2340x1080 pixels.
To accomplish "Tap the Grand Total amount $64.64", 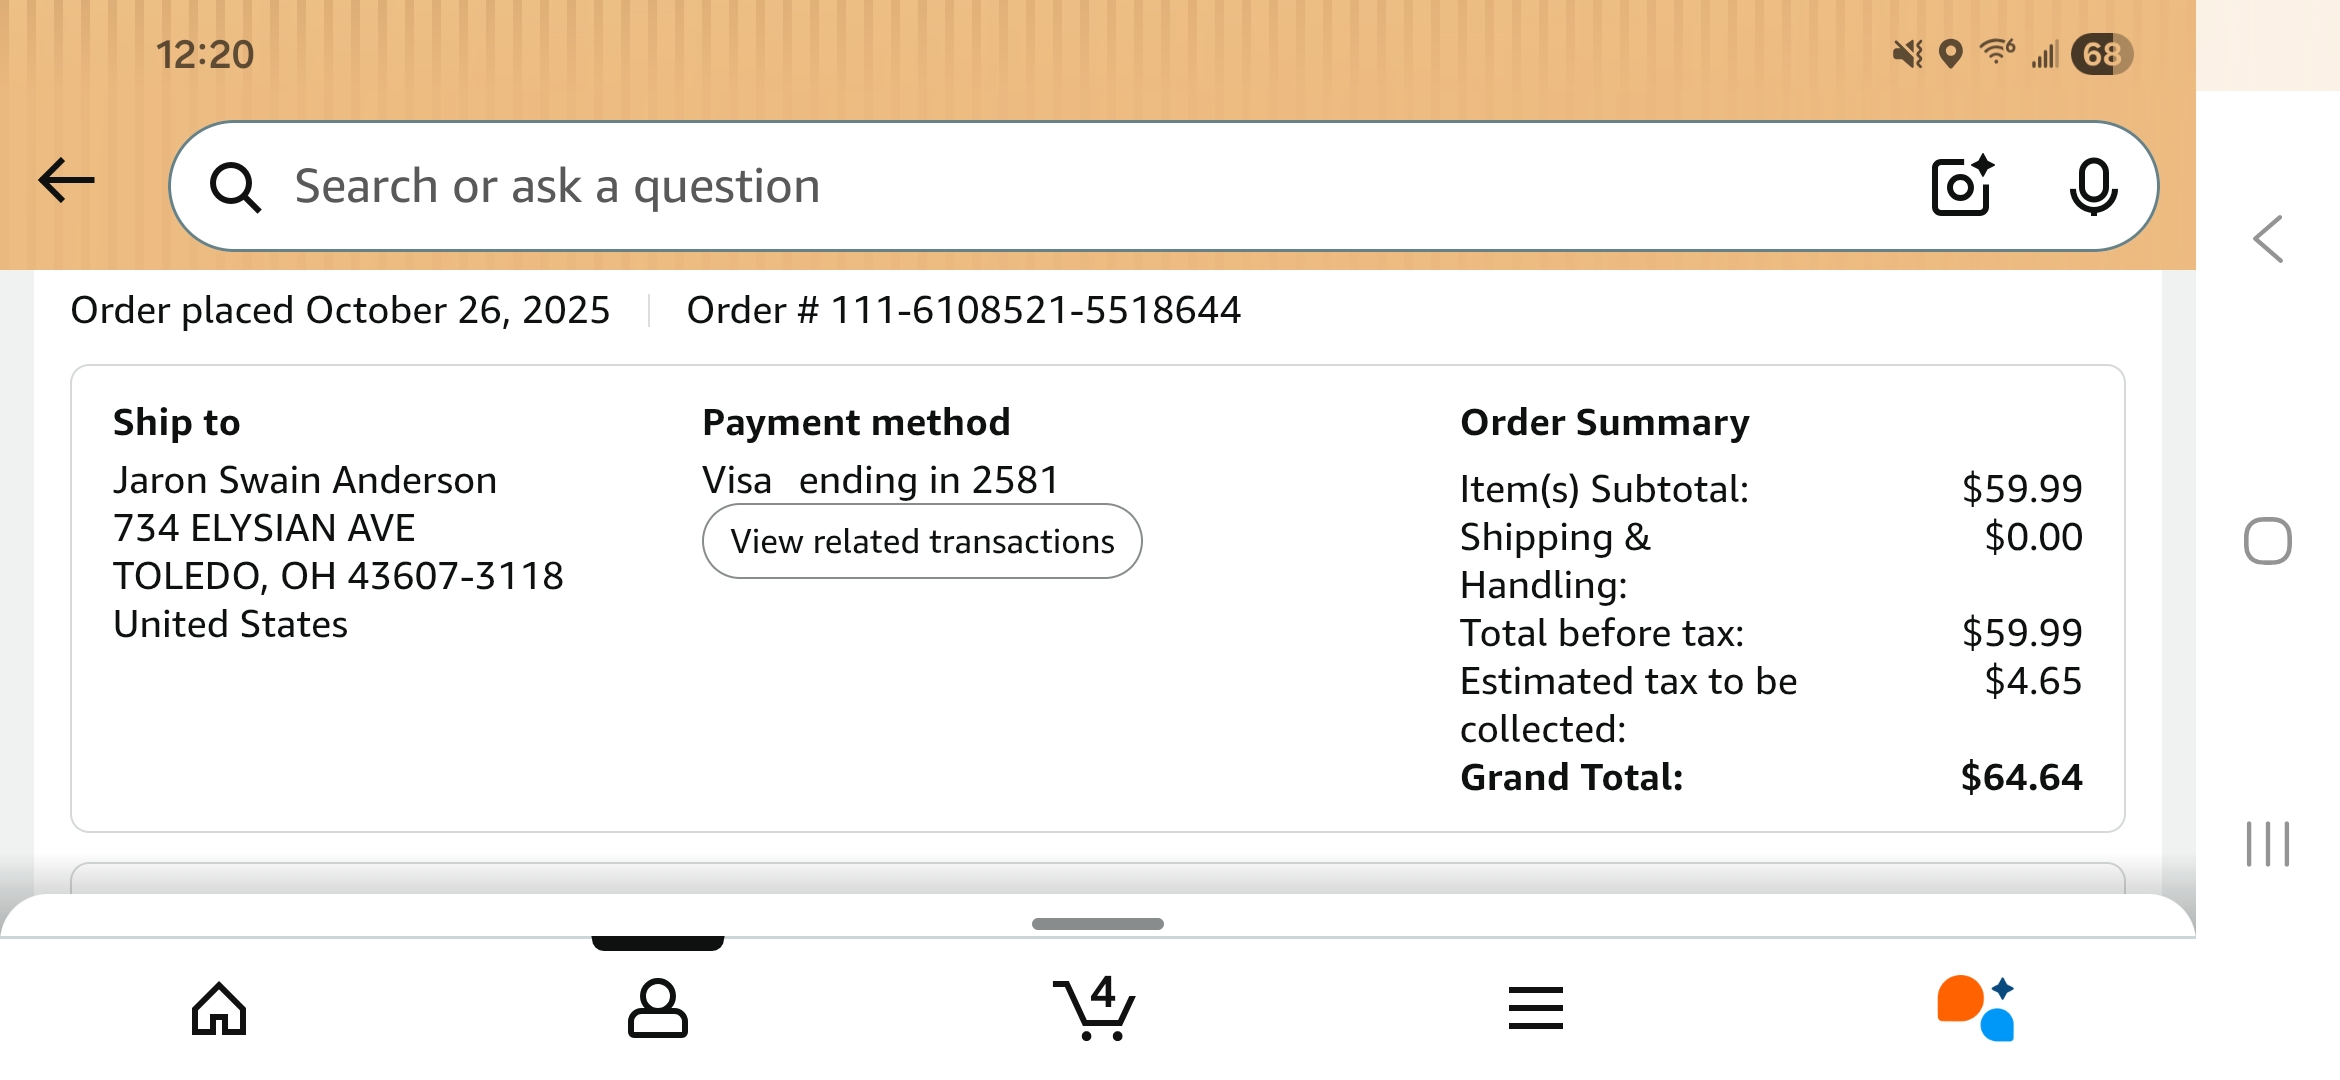I will 2021,777.
